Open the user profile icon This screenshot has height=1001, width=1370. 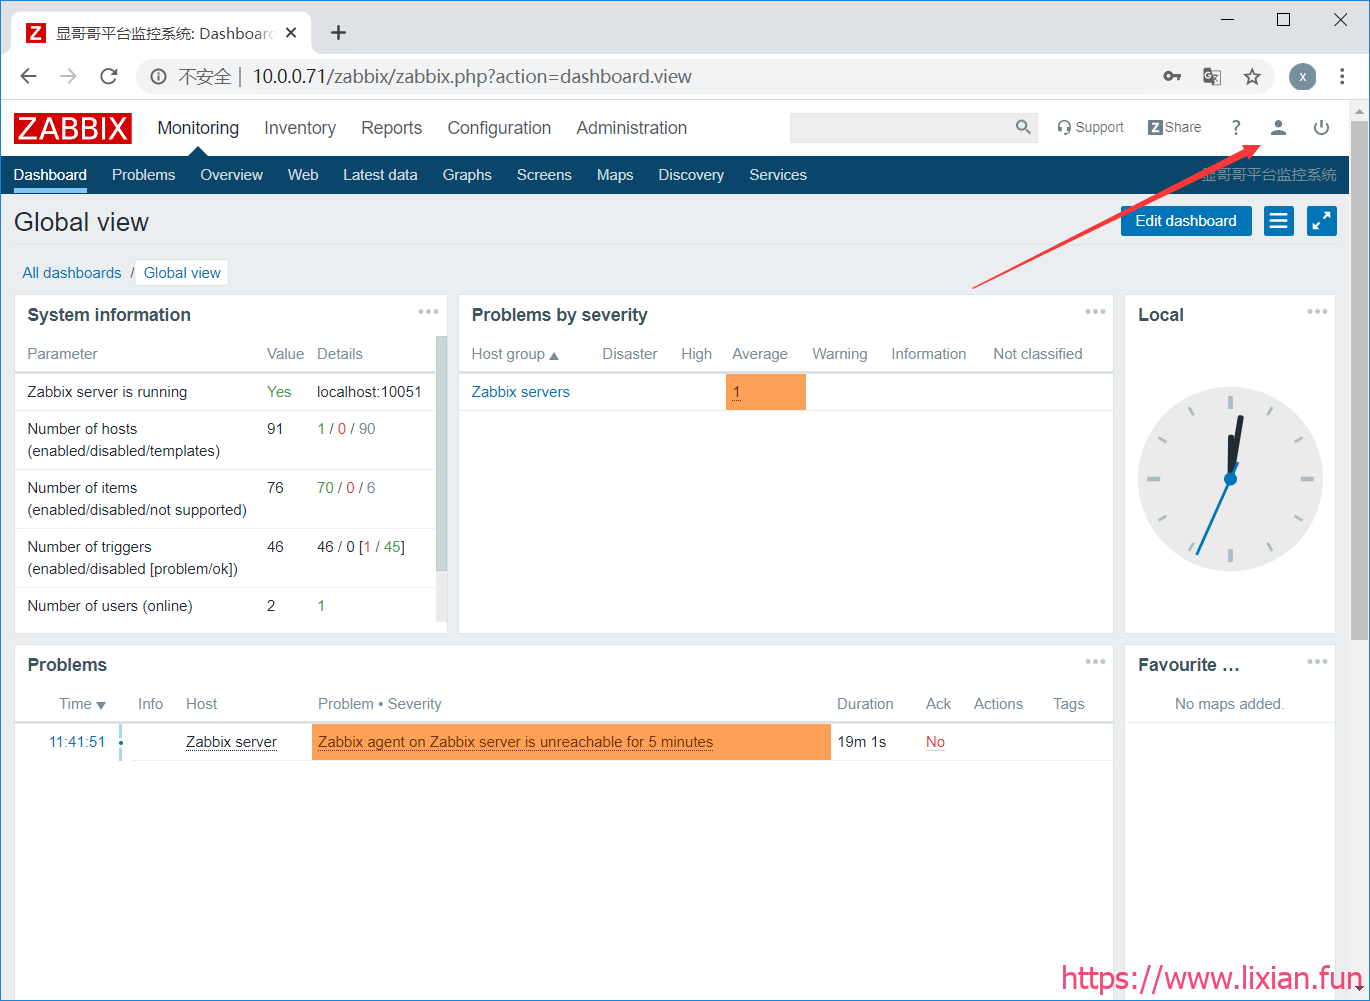click(x=1278, y=128)
